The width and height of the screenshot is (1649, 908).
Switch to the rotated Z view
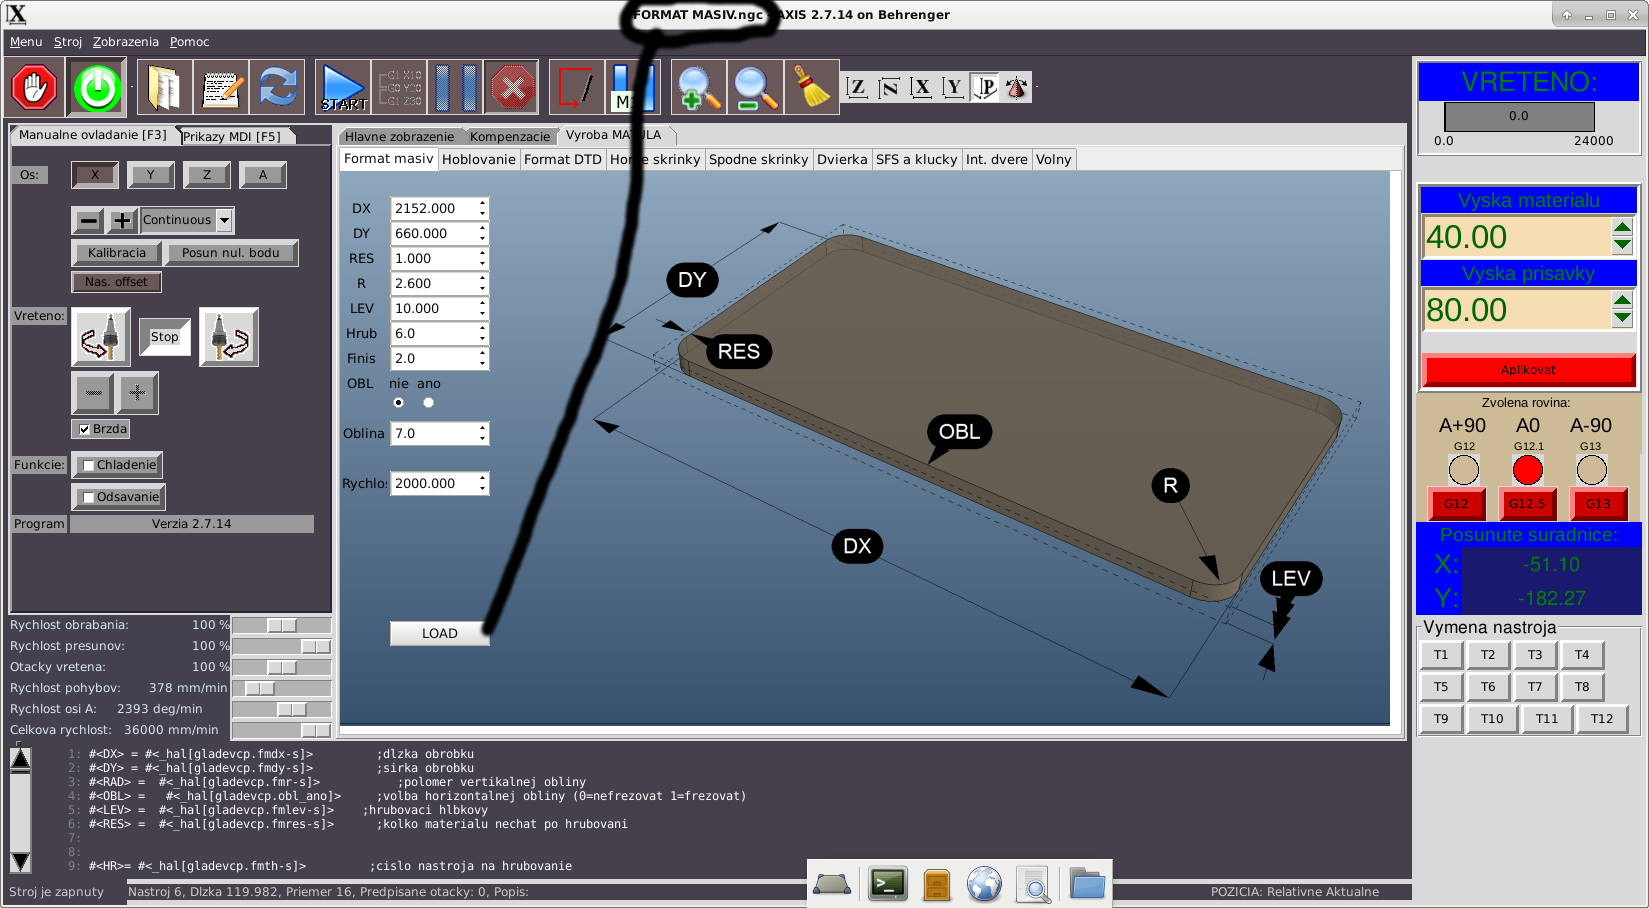tap(889, 88)
